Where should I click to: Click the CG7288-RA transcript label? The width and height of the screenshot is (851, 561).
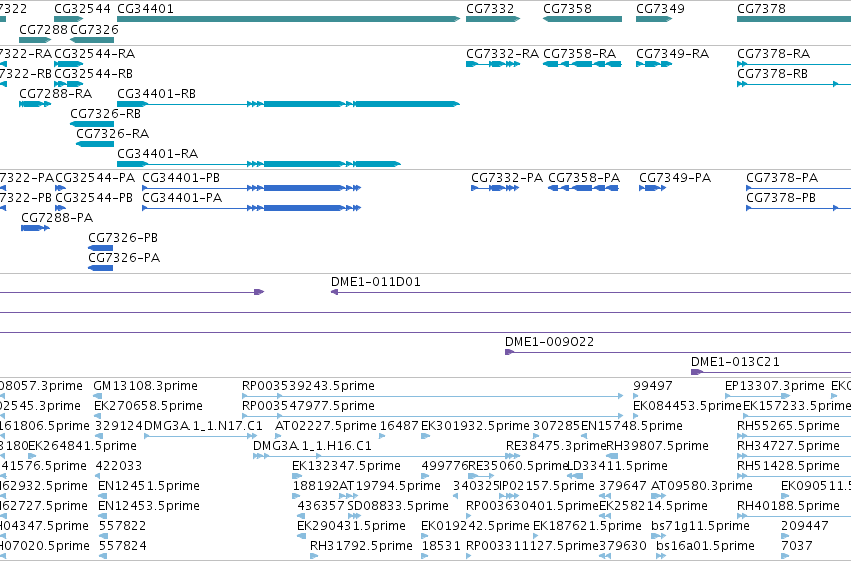click(56, 94)
